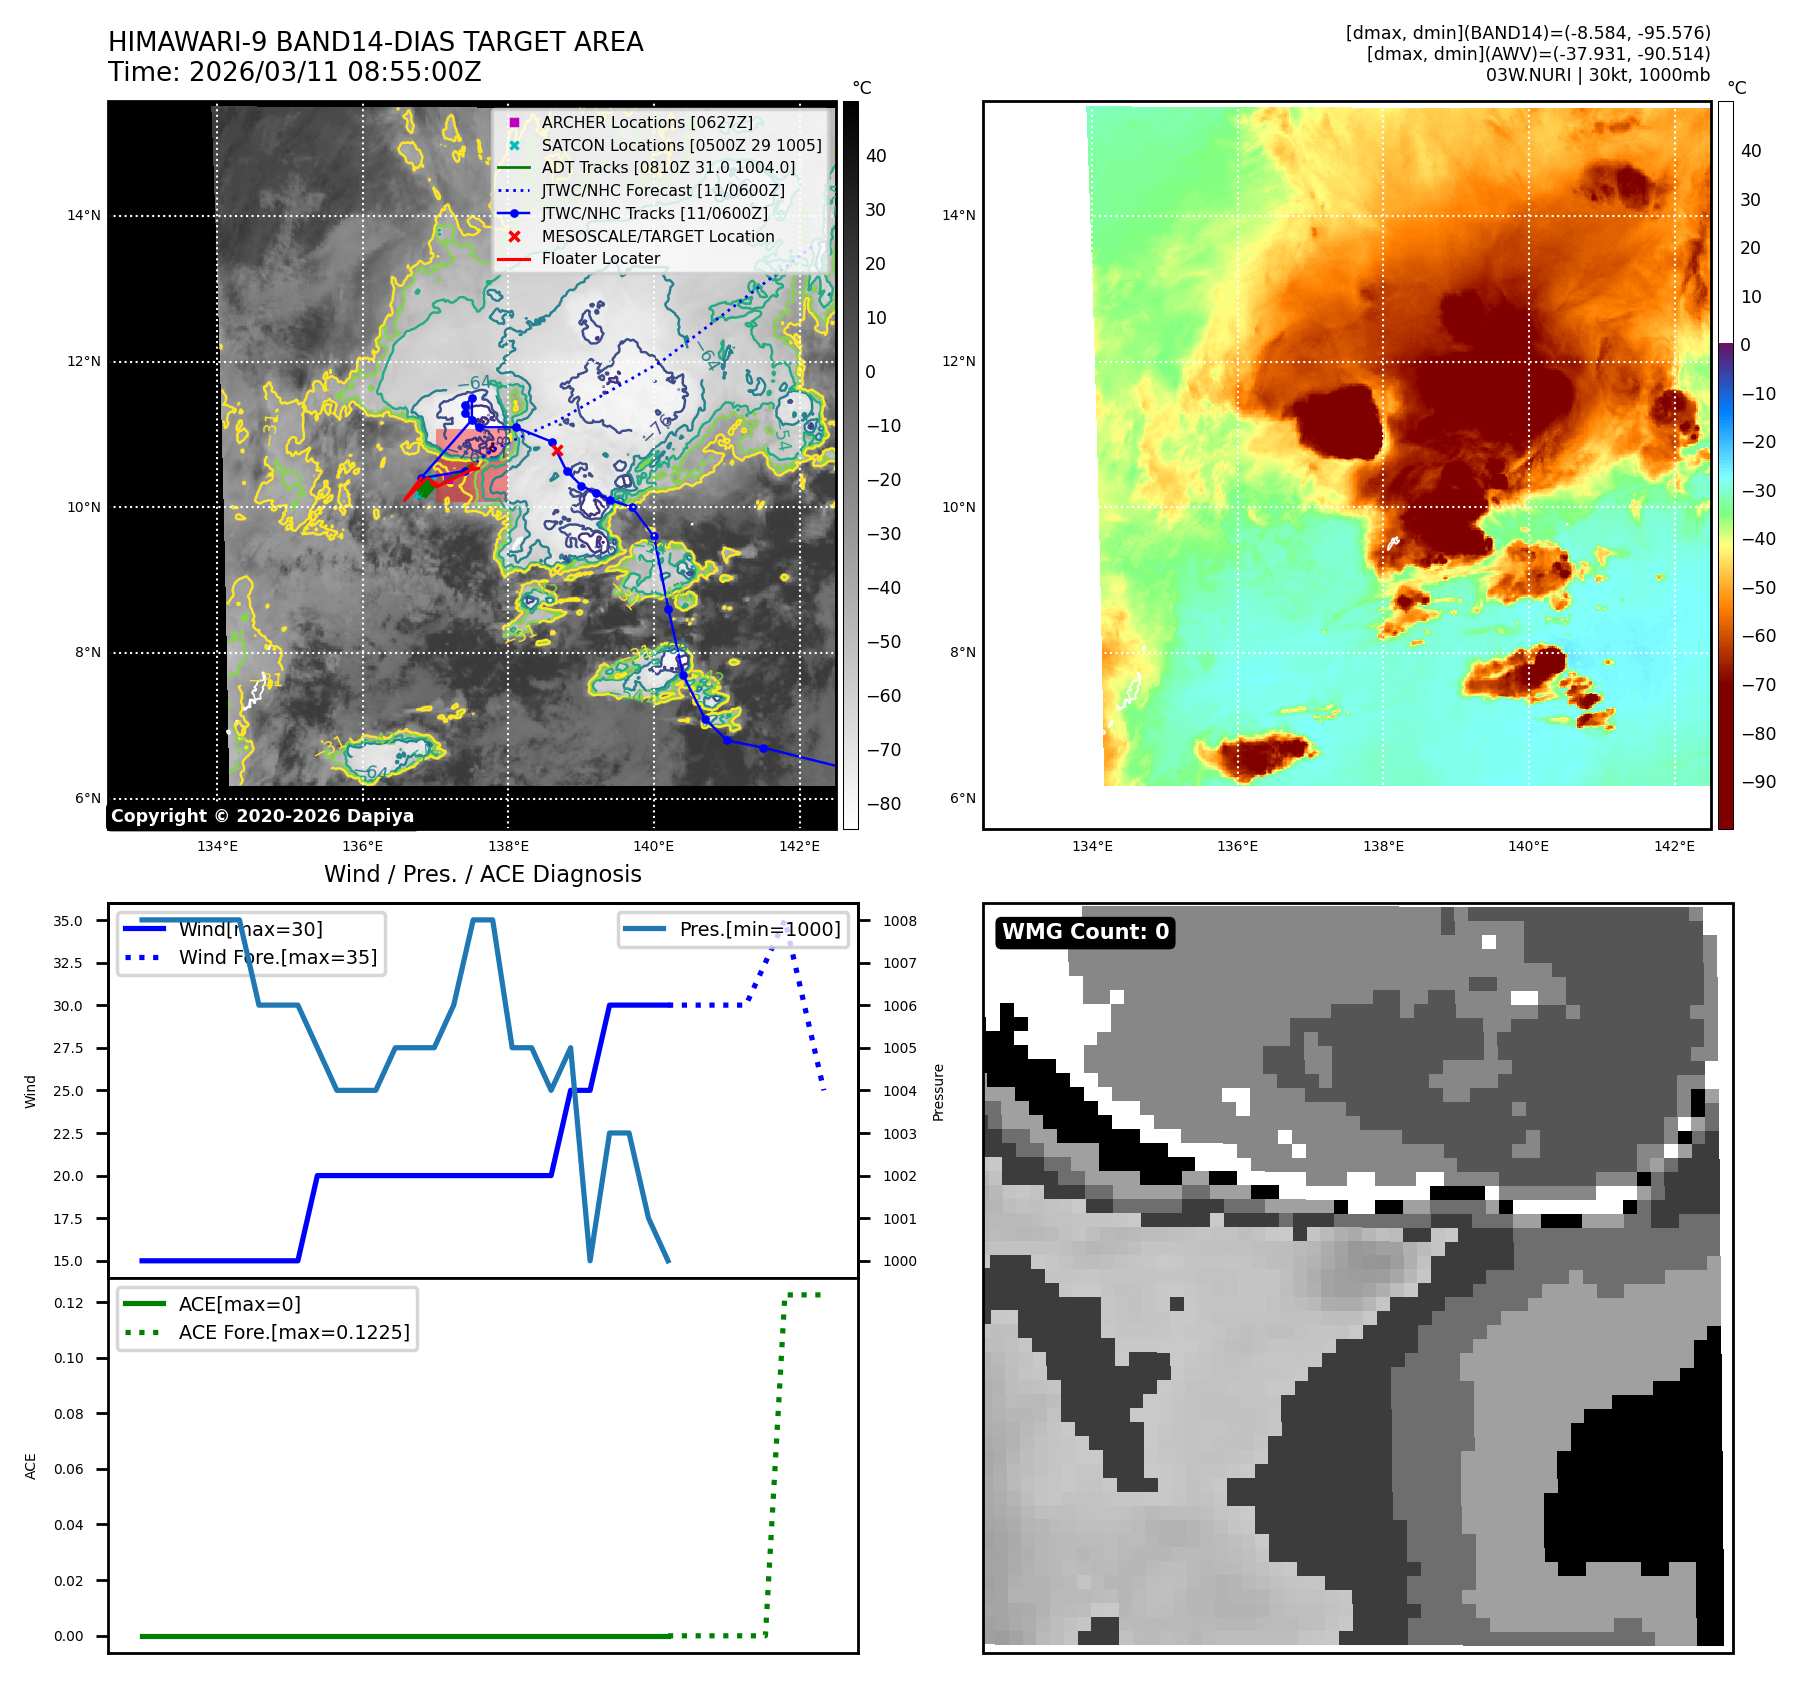Click the rainbow temperature colorbar beside the right map
The image size is (1801, 1690).
[x=1725, y=465]
